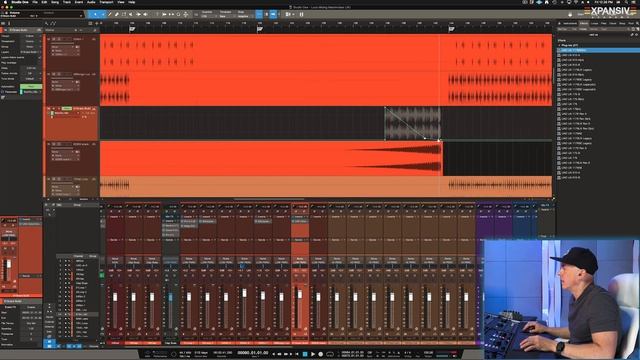
Task: Click the Record button in the transport
Action: tap(321, 354)
